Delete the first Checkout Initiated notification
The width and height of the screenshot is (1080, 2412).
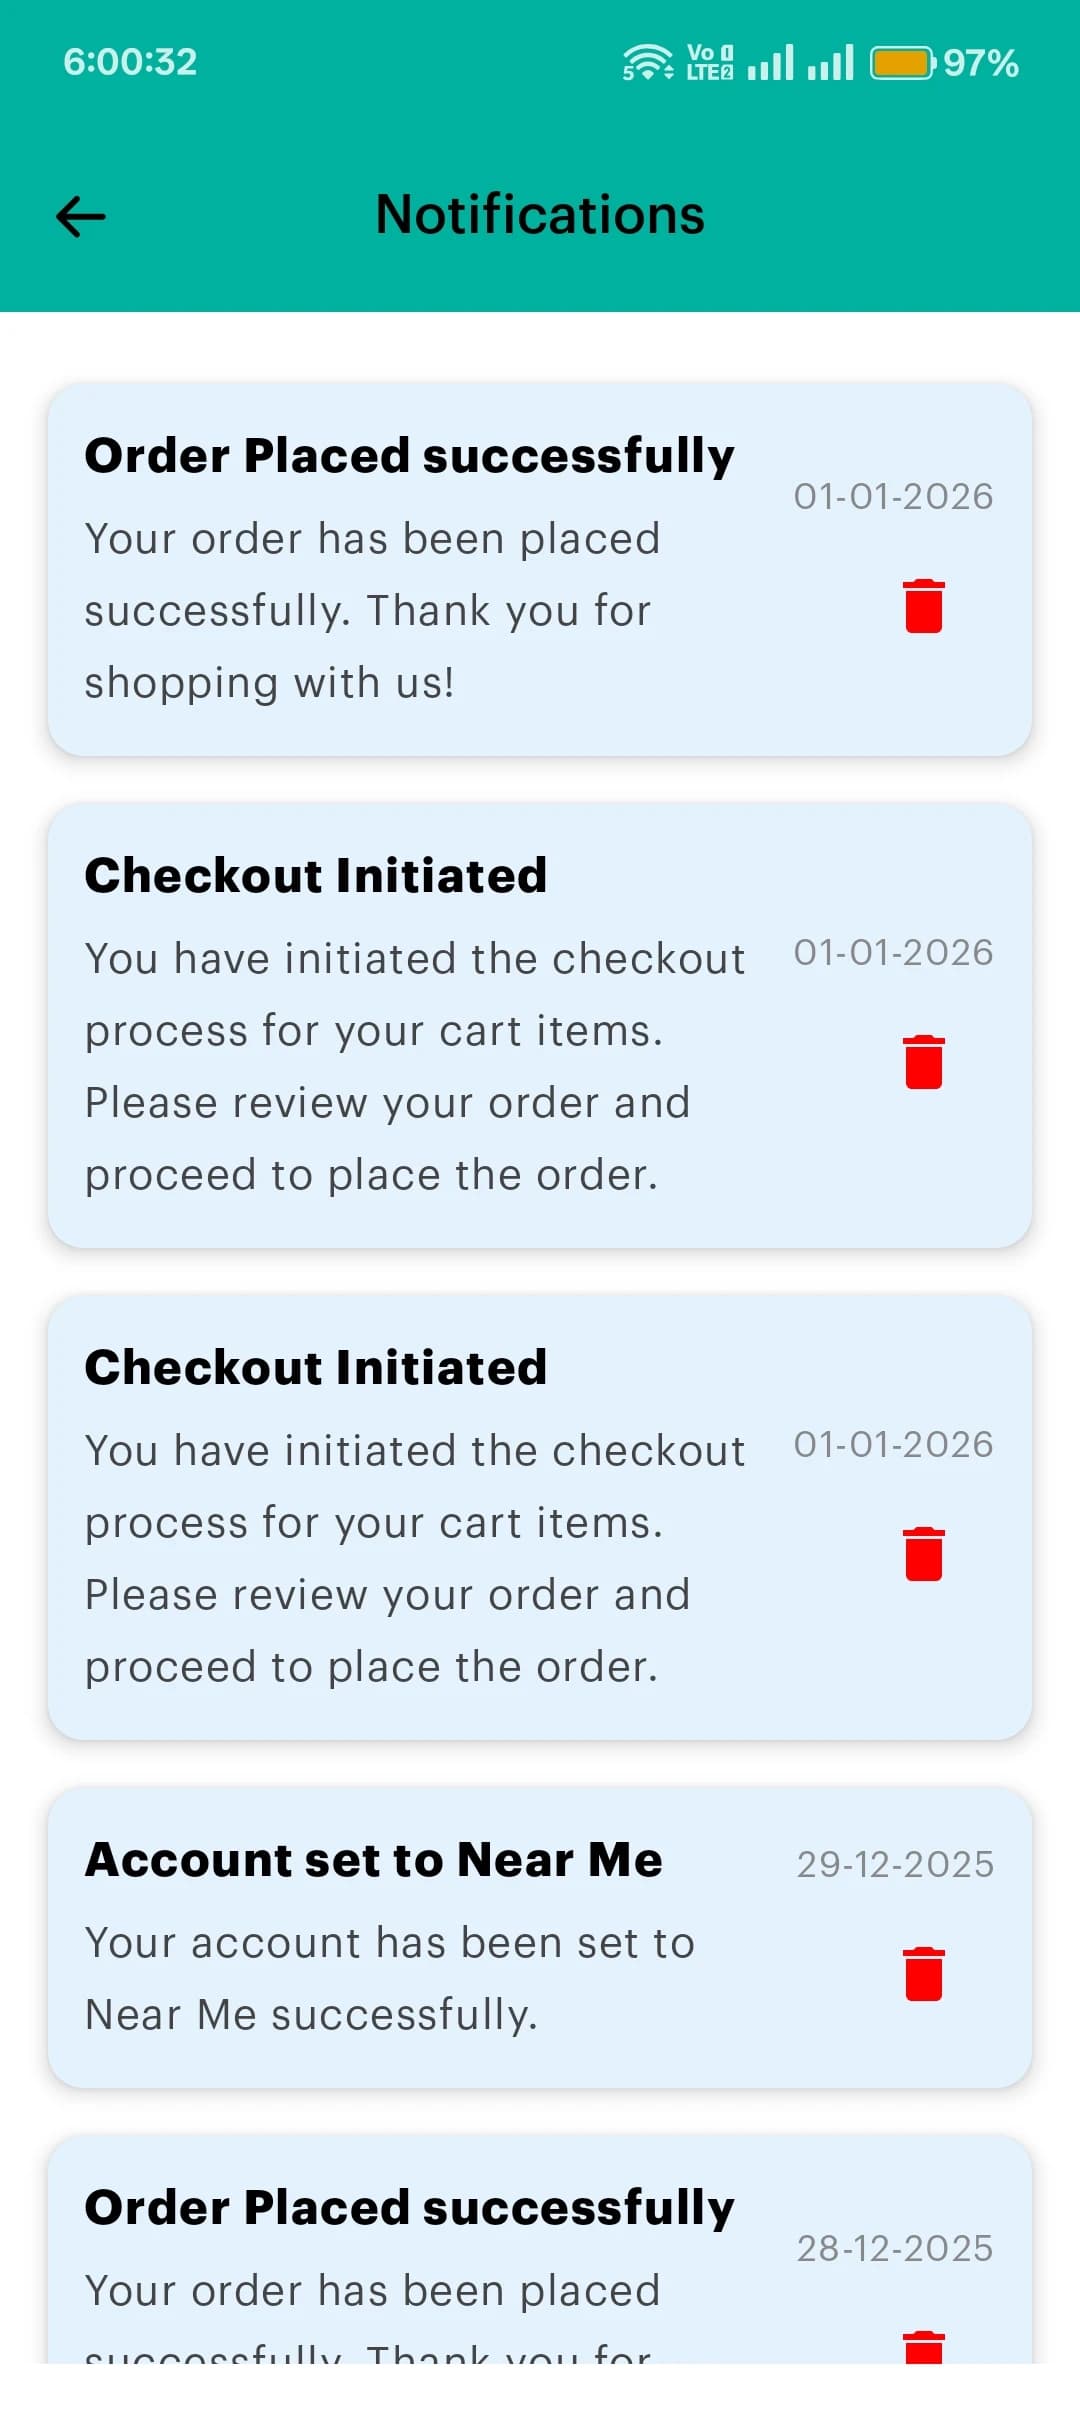click(923, 1062)
